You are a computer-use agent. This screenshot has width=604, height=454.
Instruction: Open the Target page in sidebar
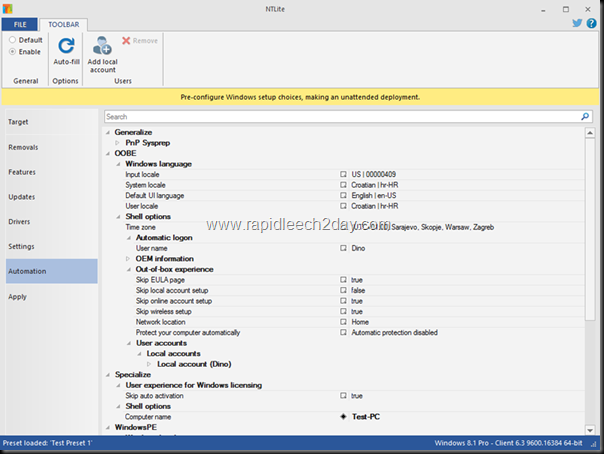tap(52, 122)
